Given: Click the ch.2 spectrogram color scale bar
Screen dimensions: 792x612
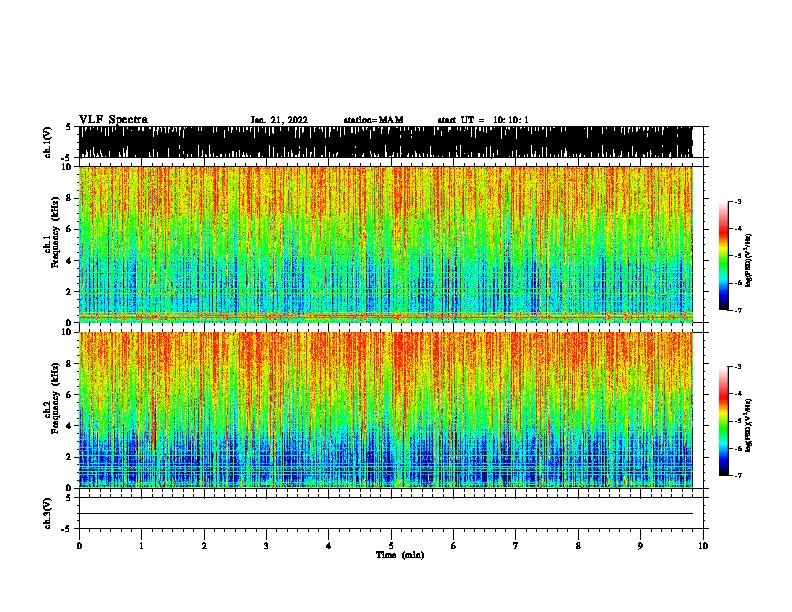Looking at the screenshot, I should coord(724,421).
